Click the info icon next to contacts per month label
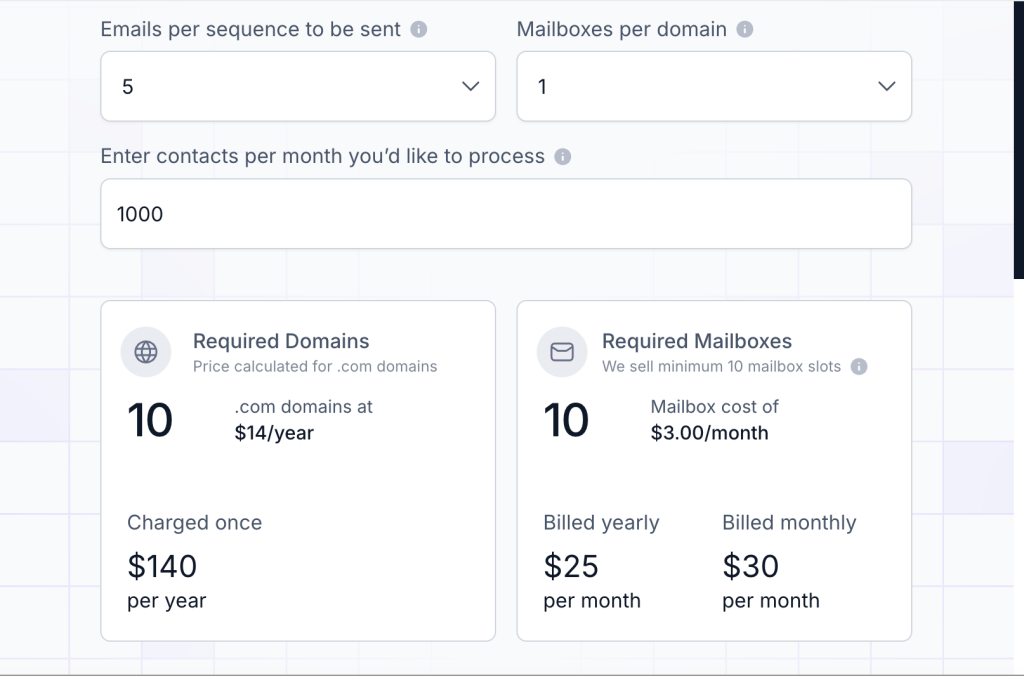Viewport: 1024px width, 676px height. (x=561, y=156)
